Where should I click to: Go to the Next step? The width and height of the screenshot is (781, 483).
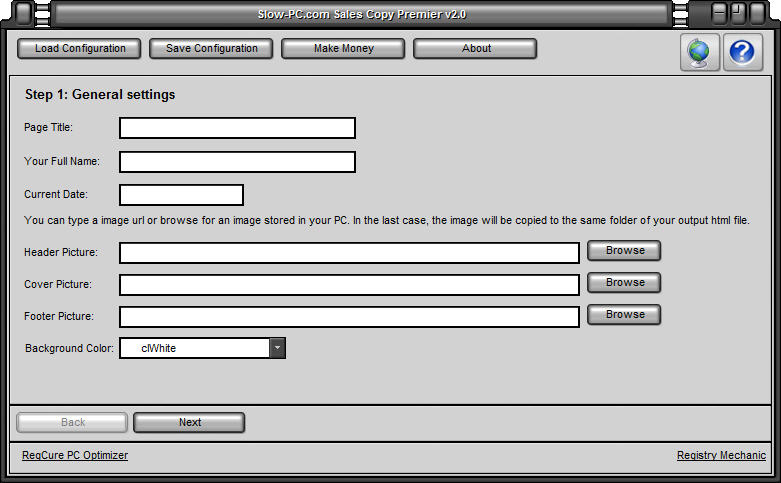click(189, 423)
